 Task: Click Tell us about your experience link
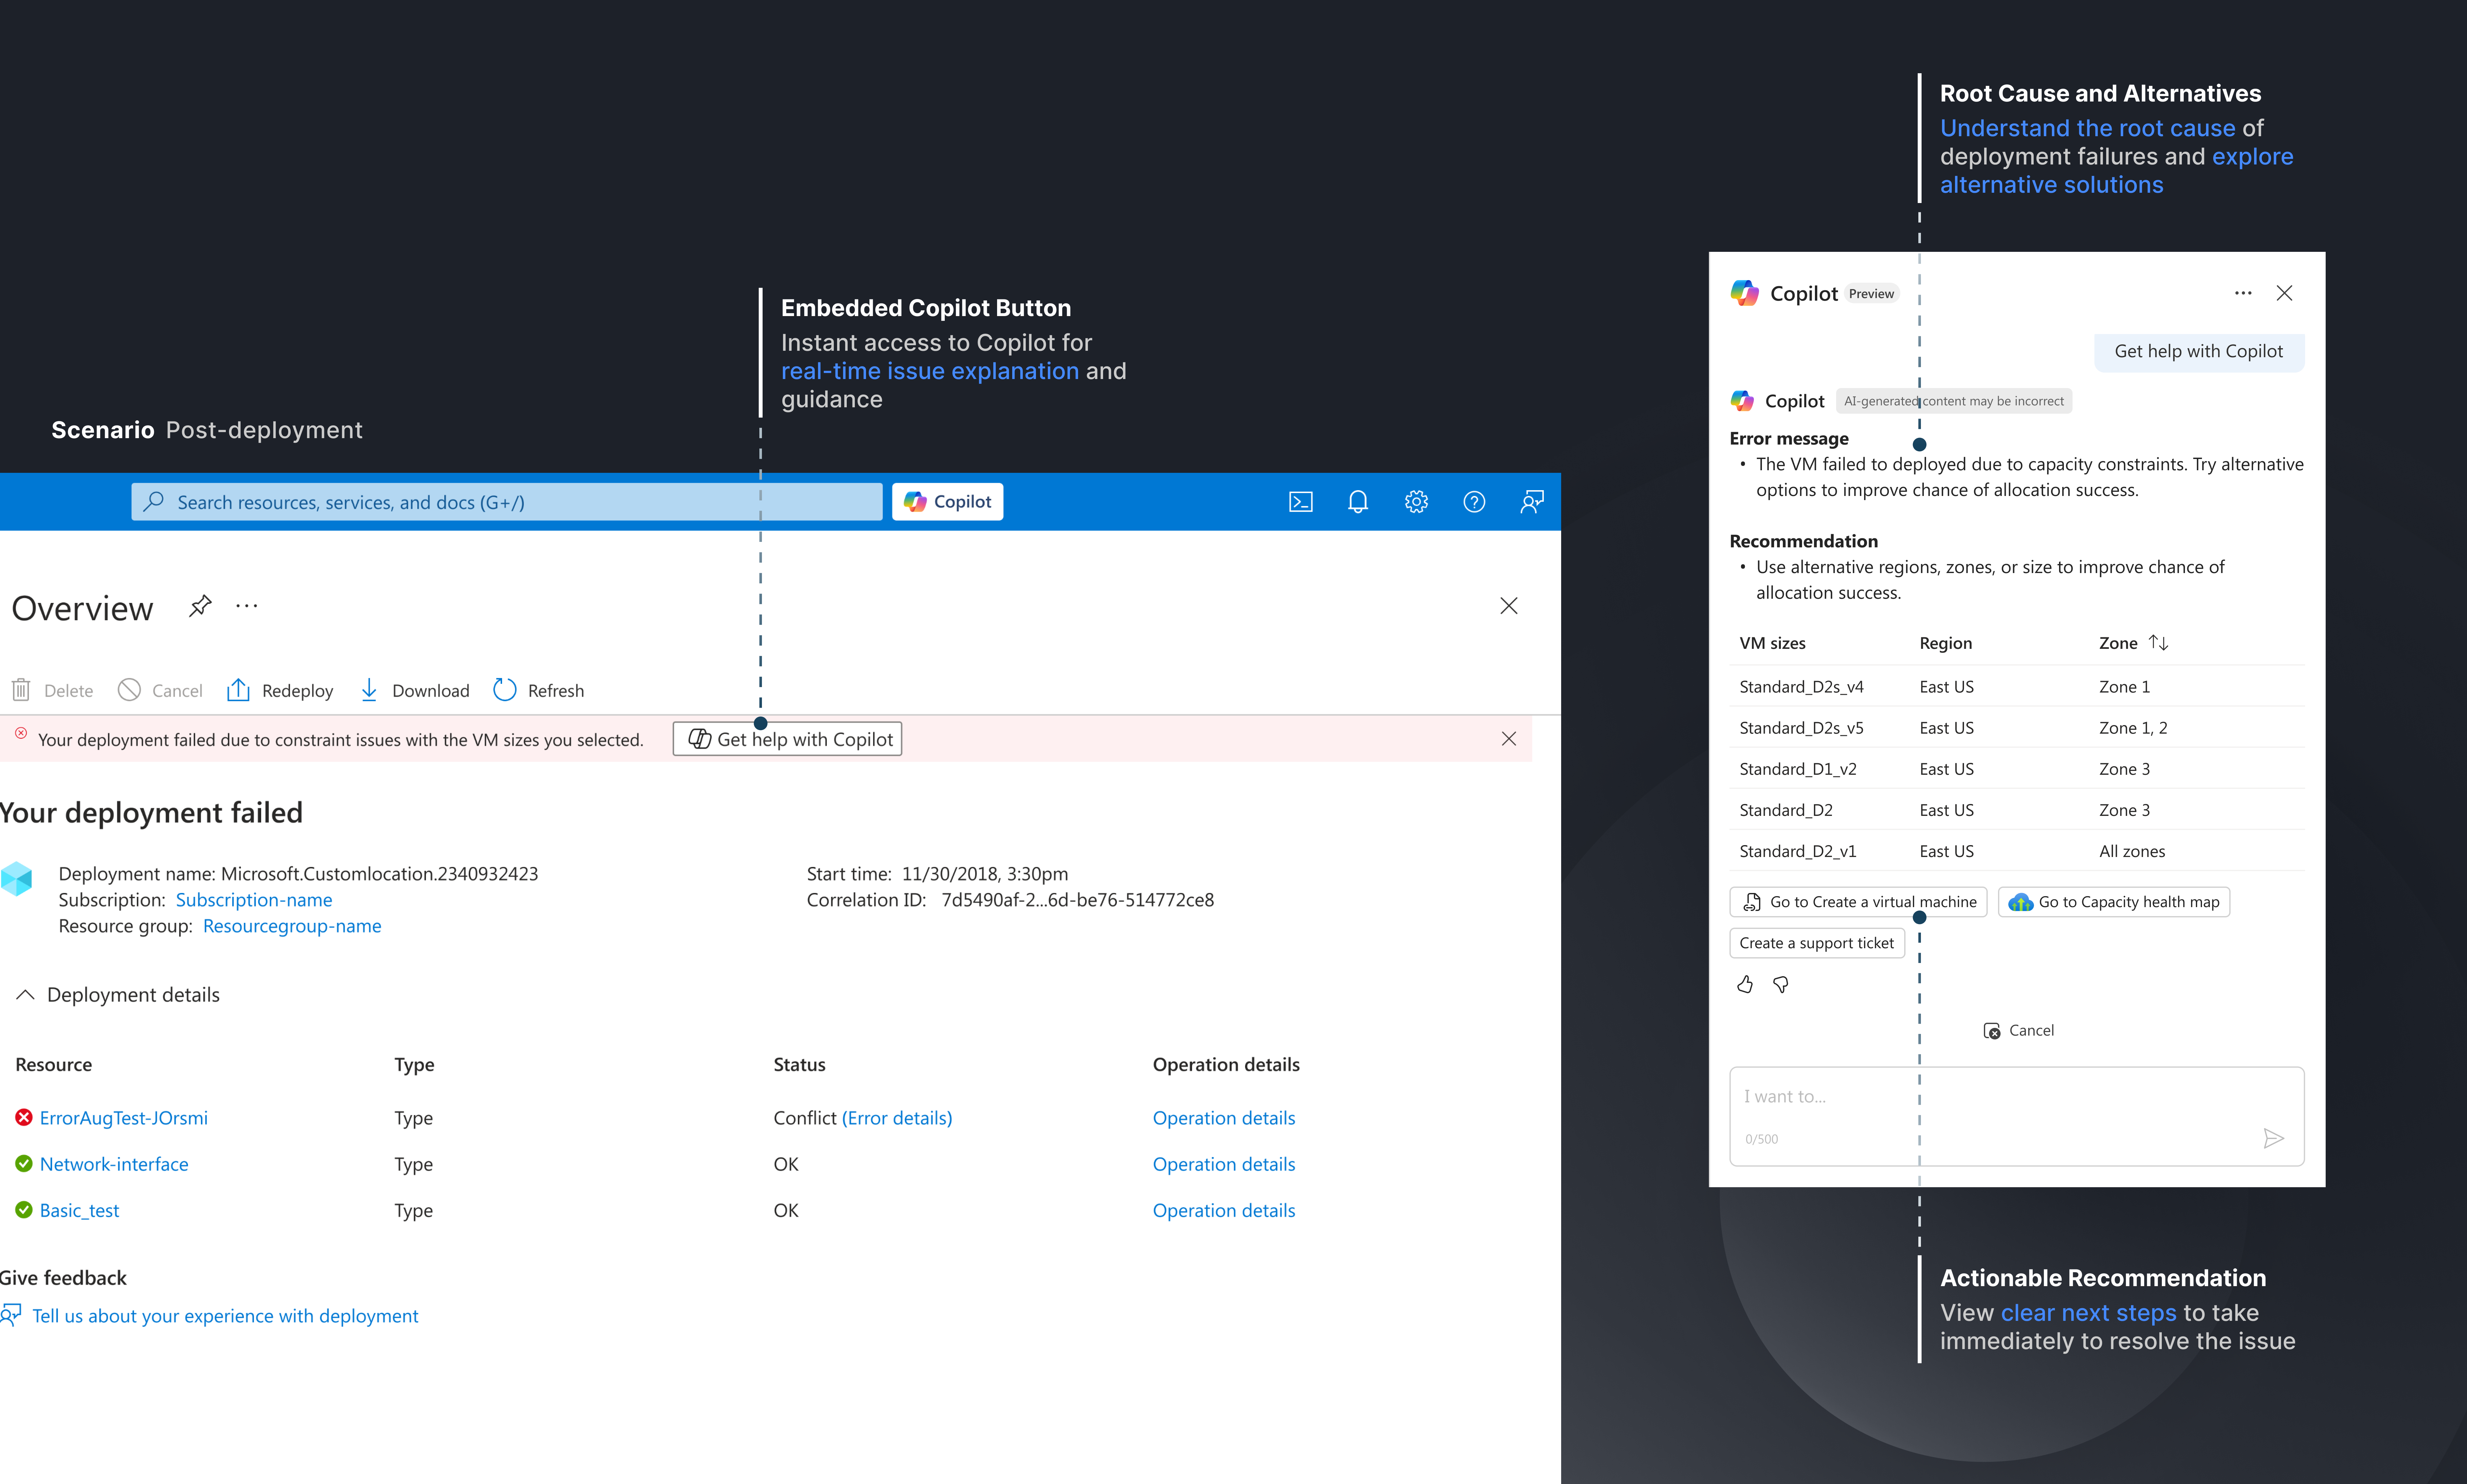[x=225, y=1316]
